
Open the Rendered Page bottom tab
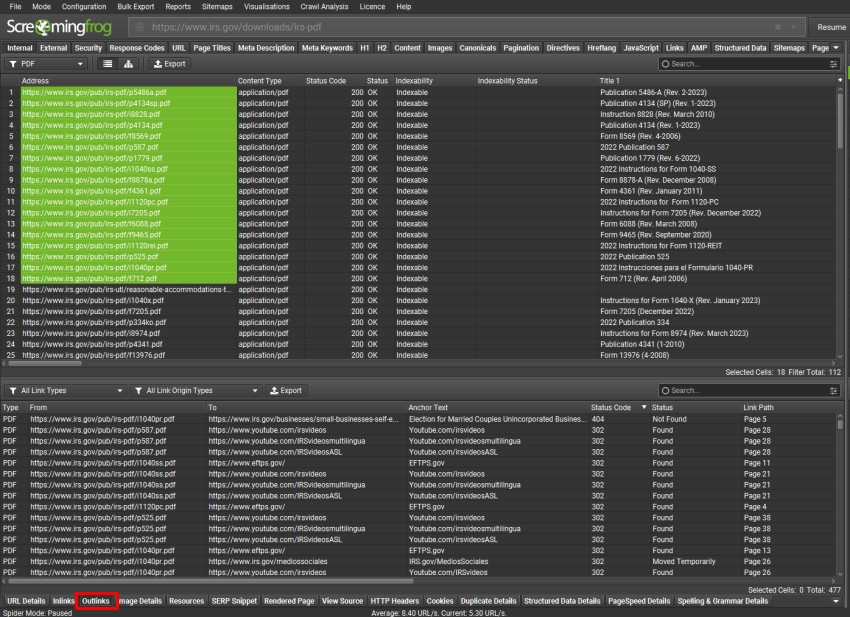click(x=289, y=601)
